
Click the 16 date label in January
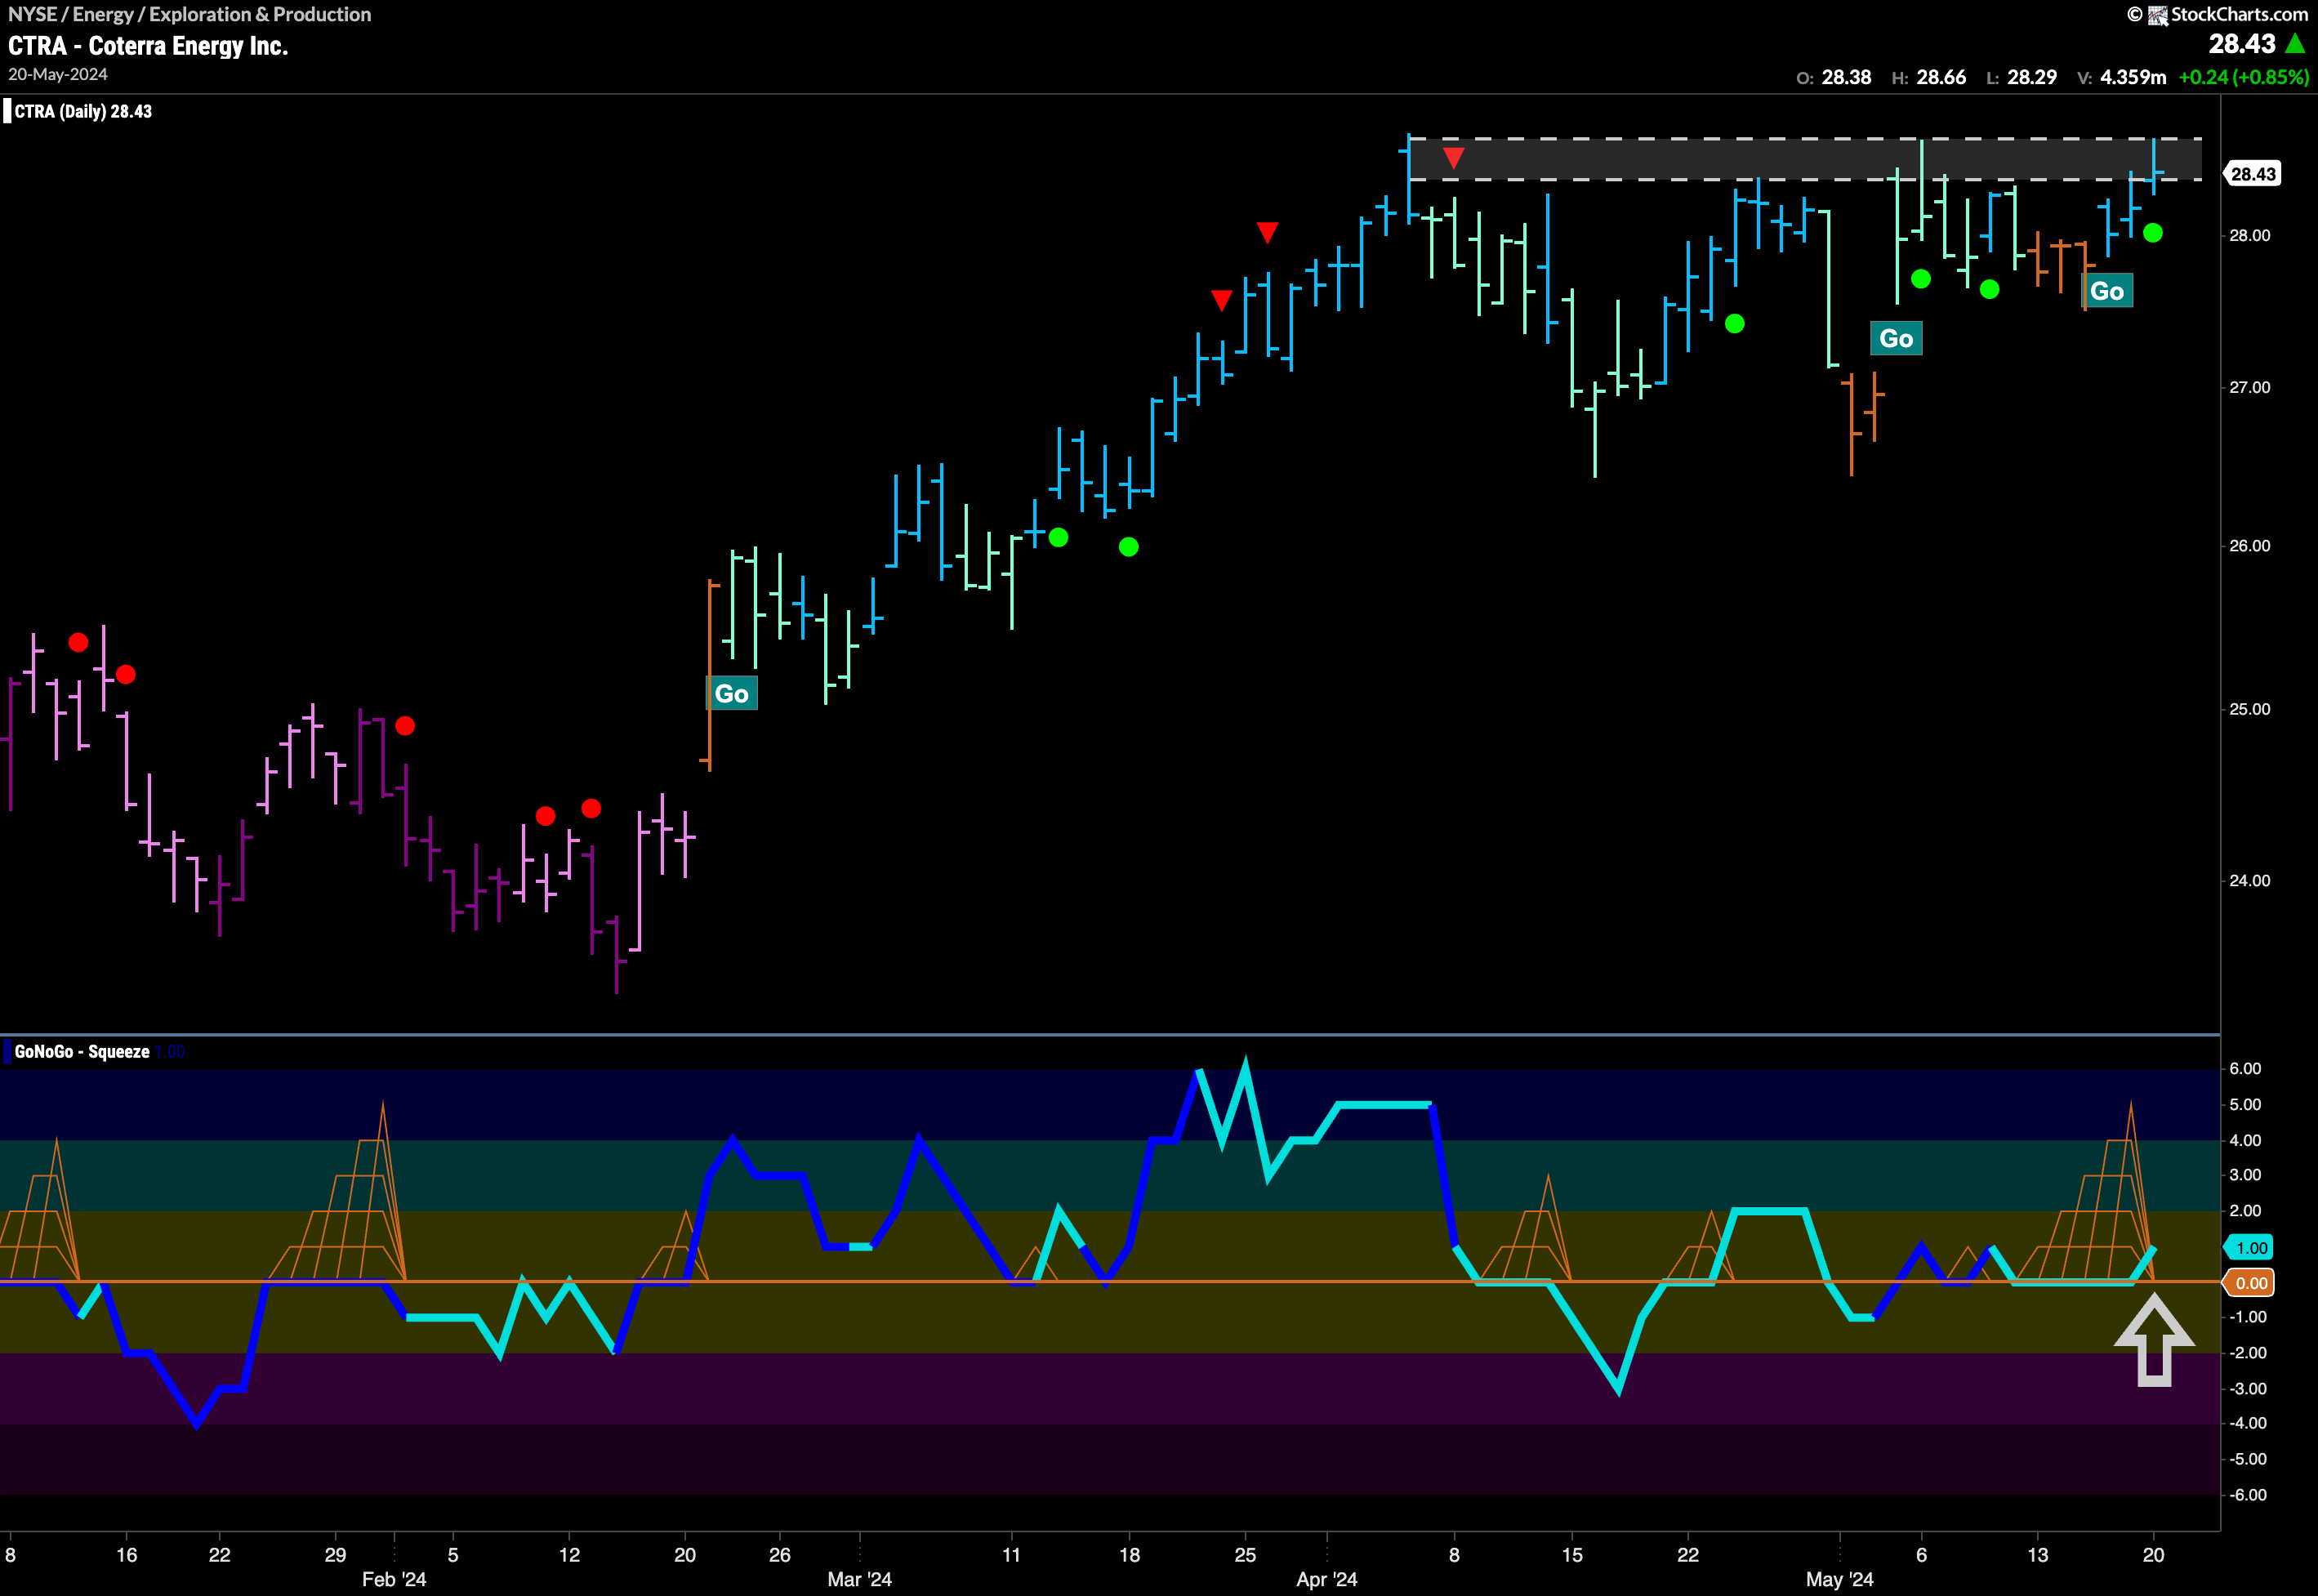[x=126, y=1555]
